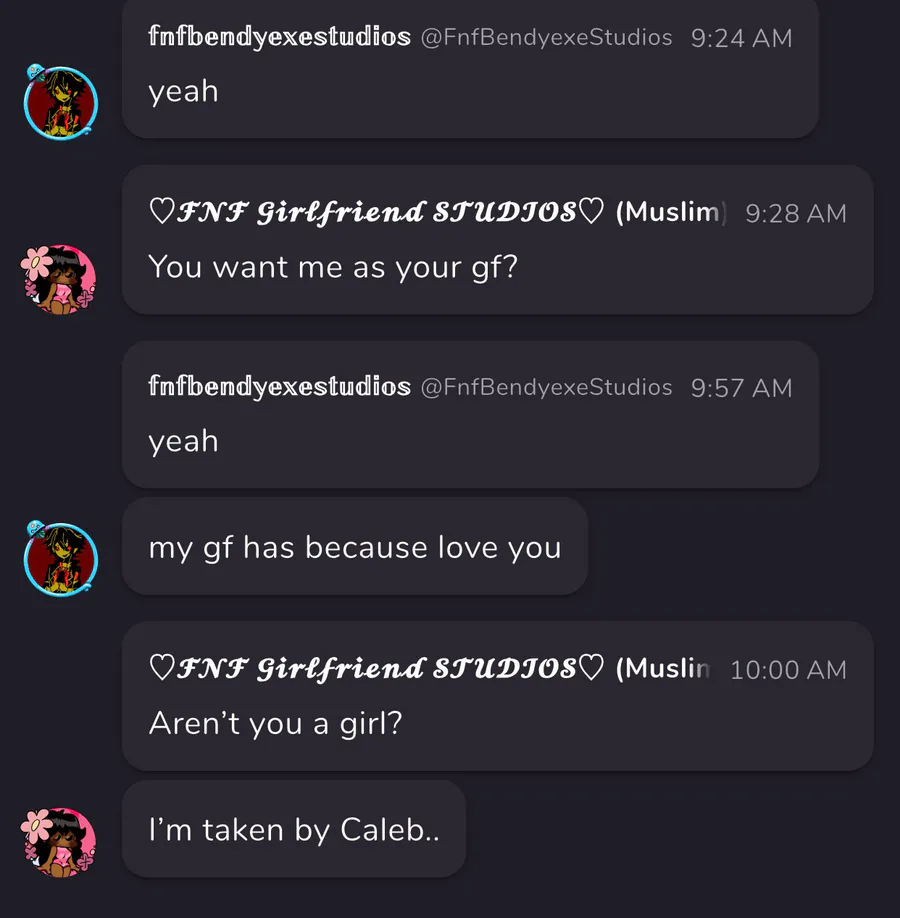Open the FNF Girlfriend STUDIOS name on the 9:28 AM message

pyautogui.click(x=377, y=212)
